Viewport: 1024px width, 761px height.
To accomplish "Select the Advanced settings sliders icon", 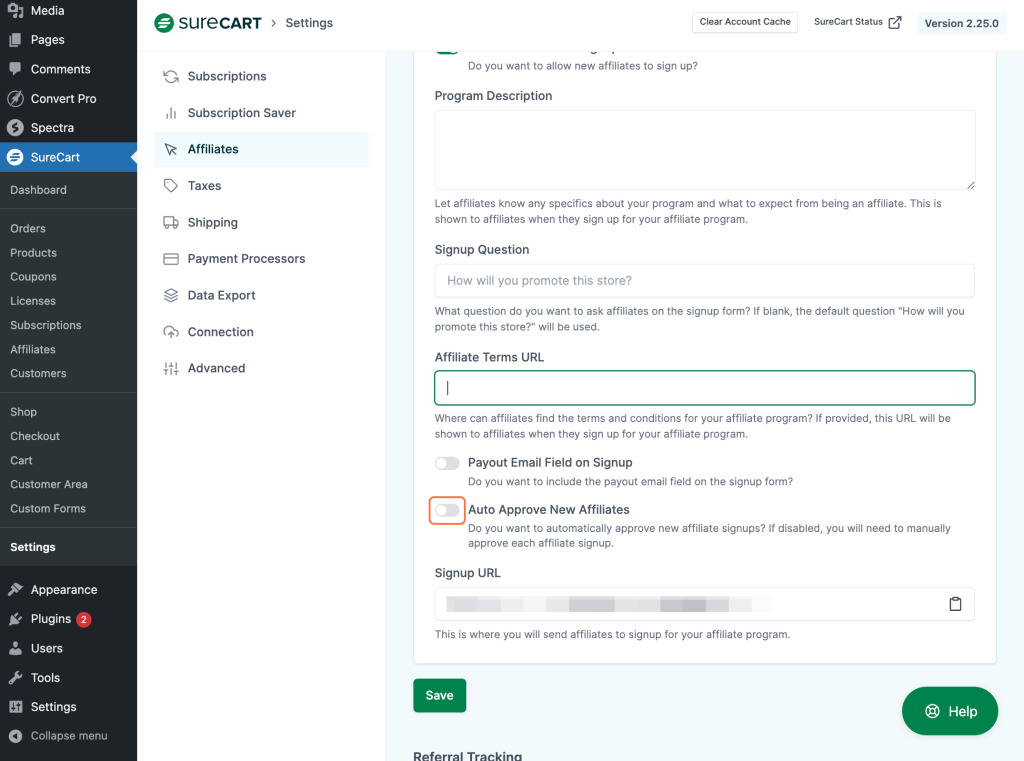I will [x=168, y=368].
